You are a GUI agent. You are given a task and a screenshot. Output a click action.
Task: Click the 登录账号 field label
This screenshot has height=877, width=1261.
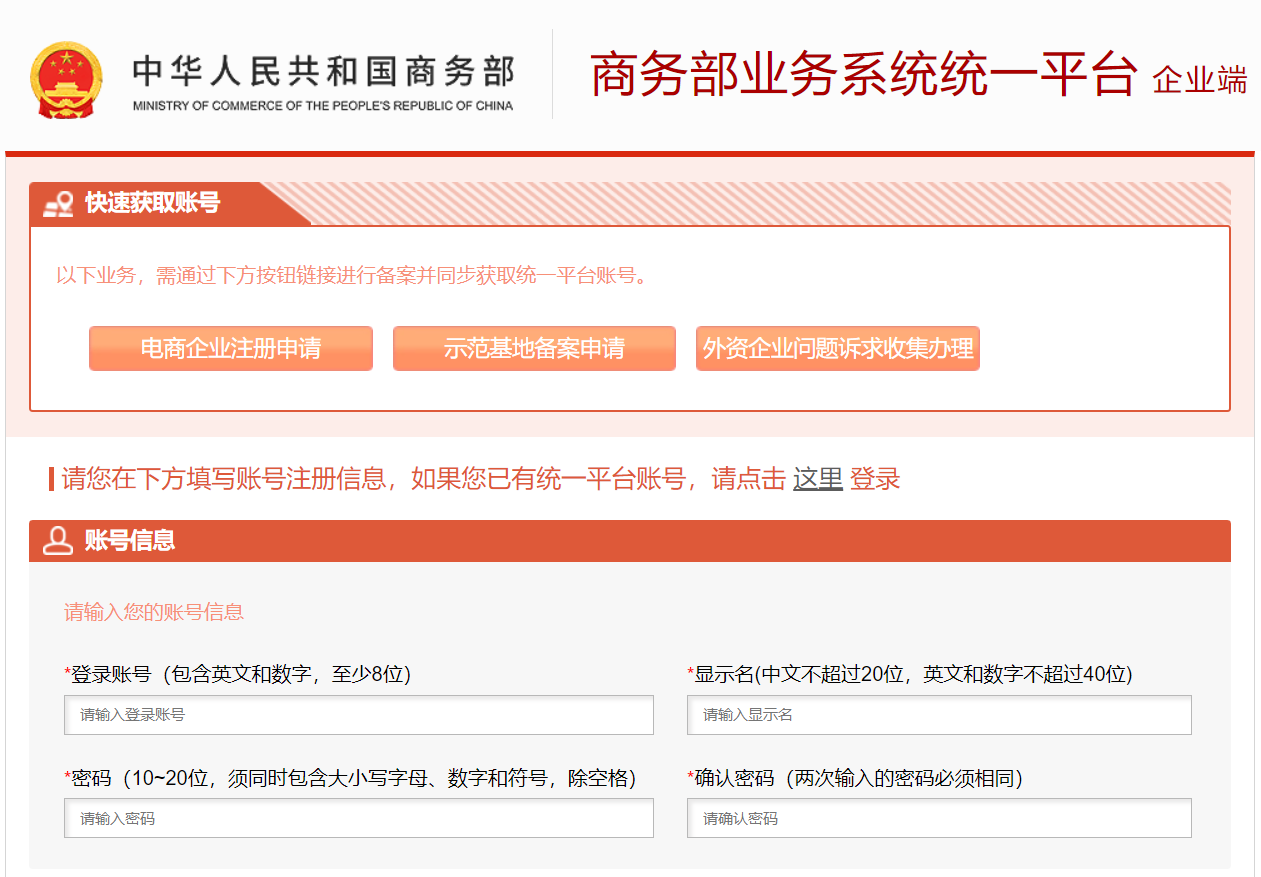pyautogui.click(x=238, y=674)
